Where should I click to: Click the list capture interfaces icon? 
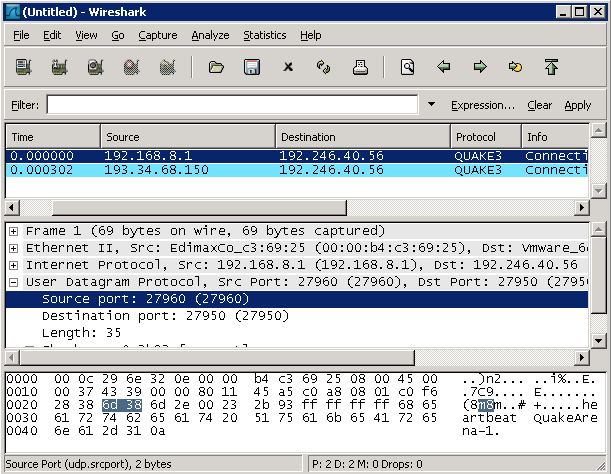coord(23,68)
